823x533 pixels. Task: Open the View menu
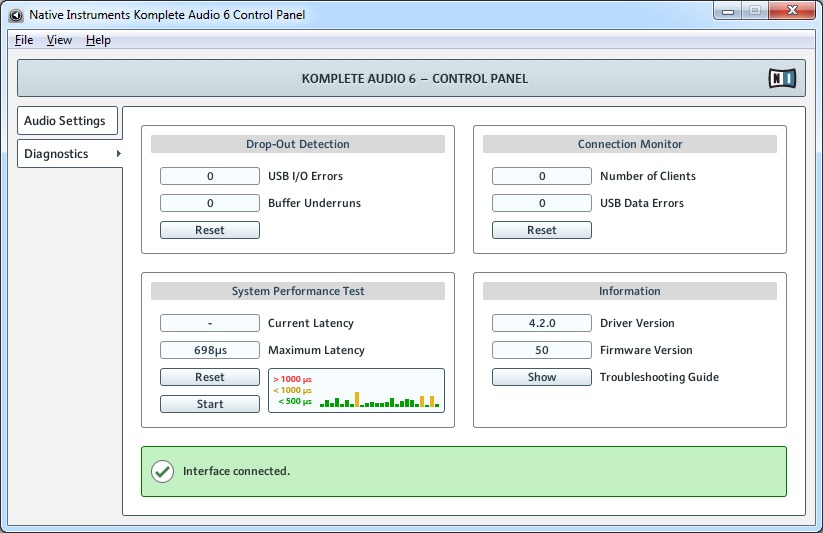coord(59,40)
